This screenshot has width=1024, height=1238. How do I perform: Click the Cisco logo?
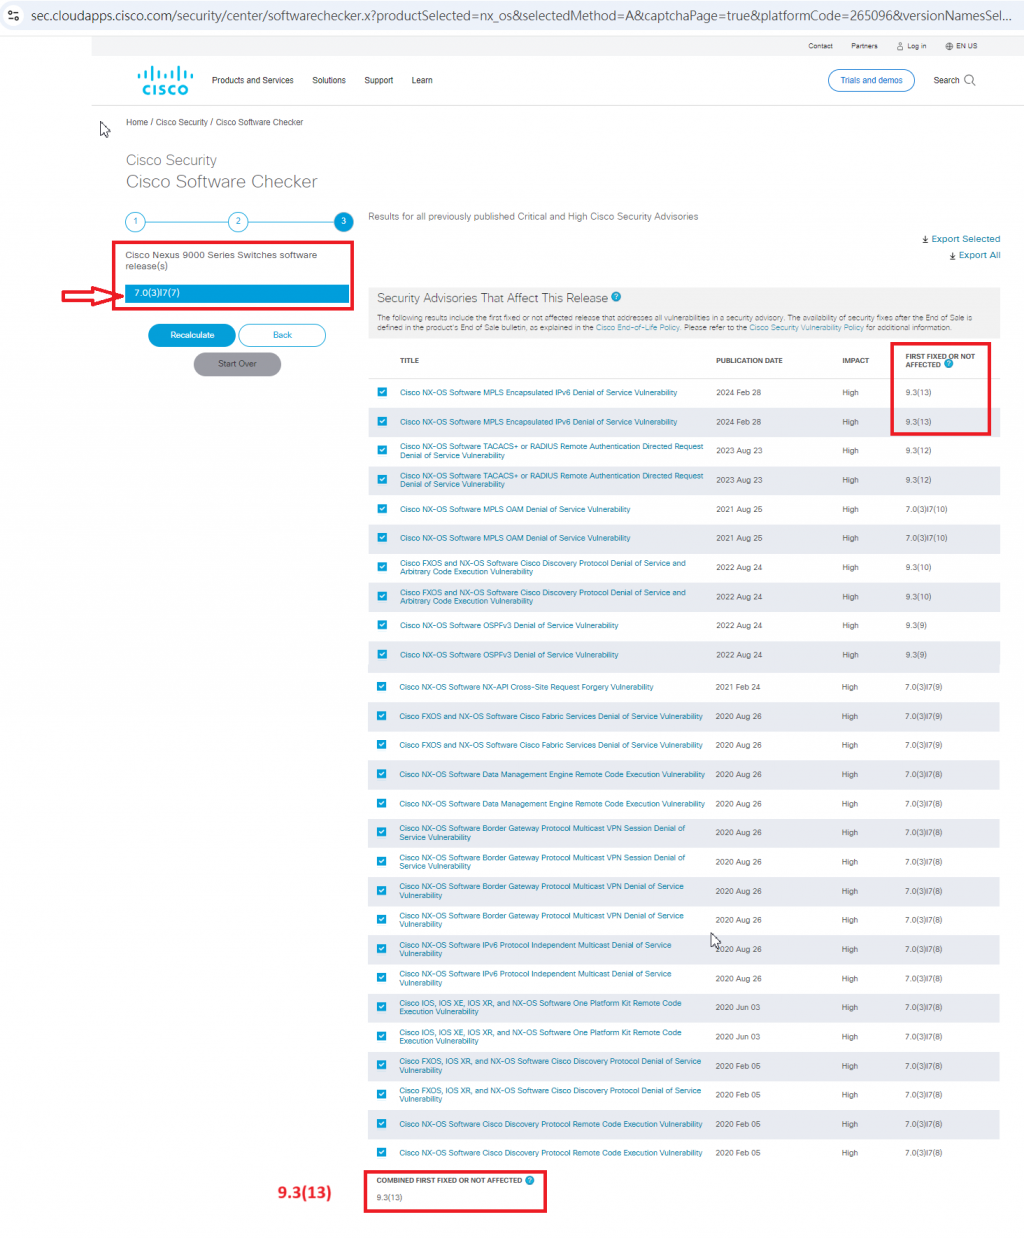tap(165, 80)
